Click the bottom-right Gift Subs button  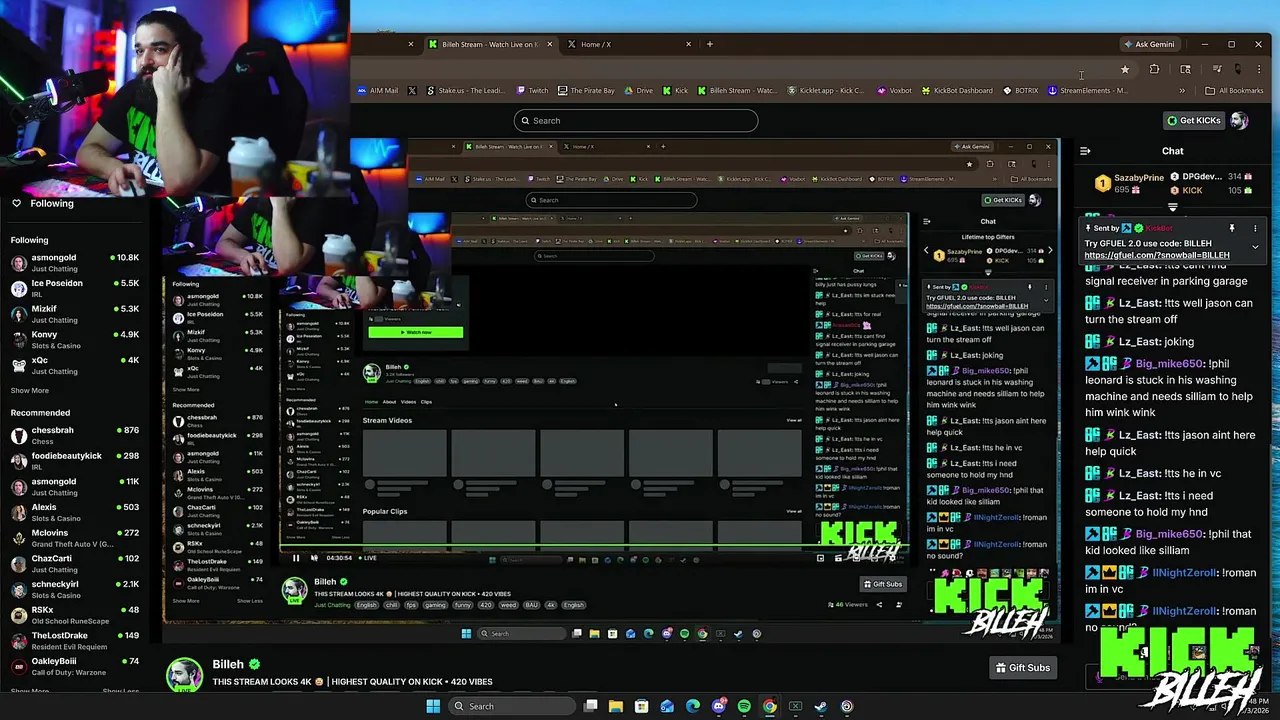point(1022,668)
